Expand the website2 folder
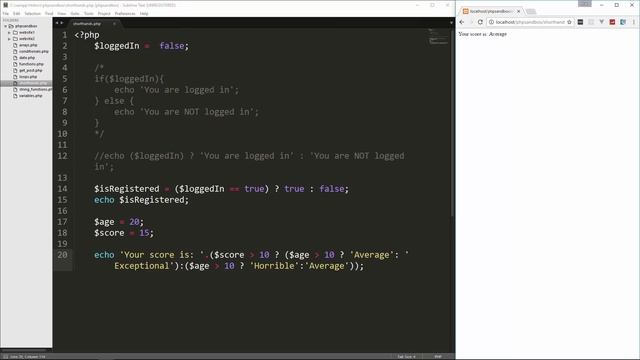This screenshot has width=640, height=360. (9, 39)
